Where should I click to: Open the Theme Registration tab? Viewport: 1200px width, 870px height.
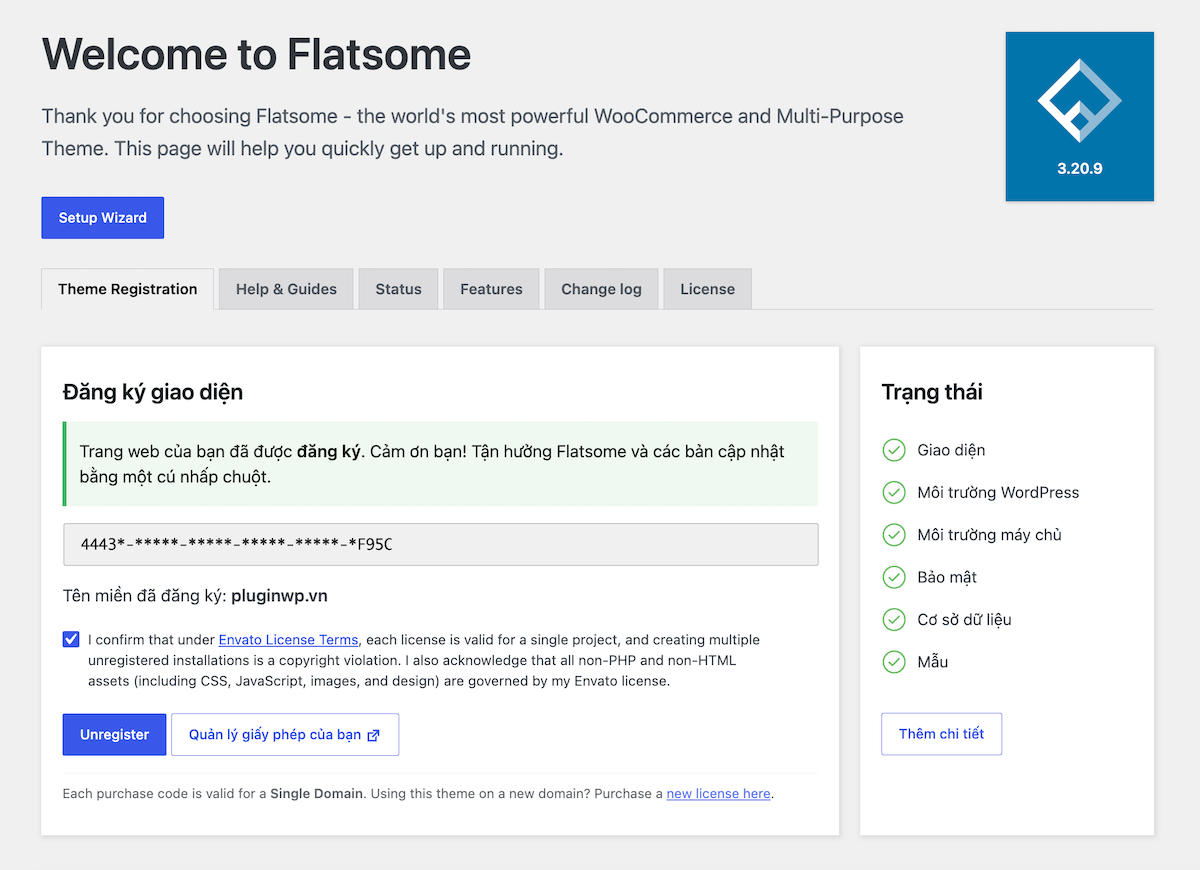pos(128,289)
